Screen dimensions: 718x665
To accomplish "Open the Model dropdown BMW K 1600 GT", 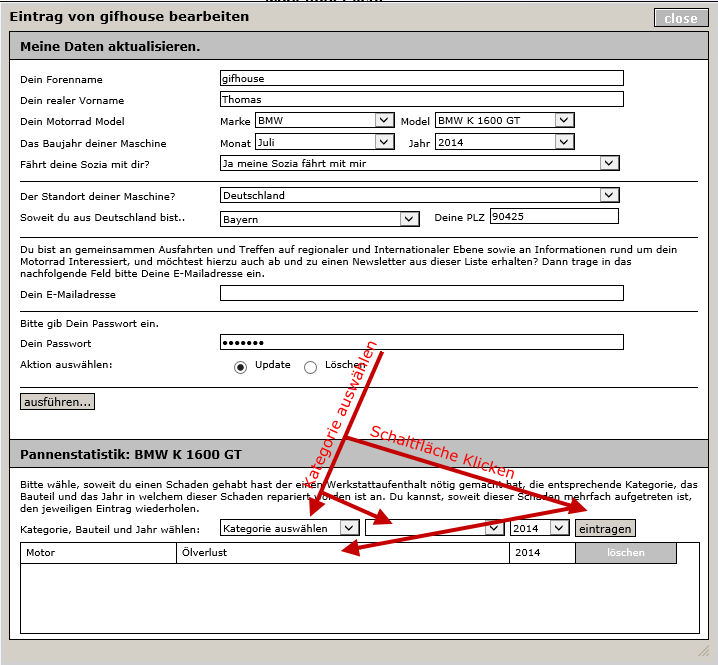I will click(504, 120).
